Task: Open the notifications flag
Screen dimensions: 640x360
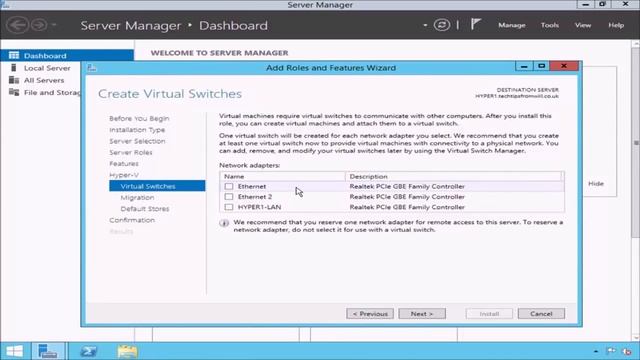Action: pyautogui.click(x=476, y=24)
